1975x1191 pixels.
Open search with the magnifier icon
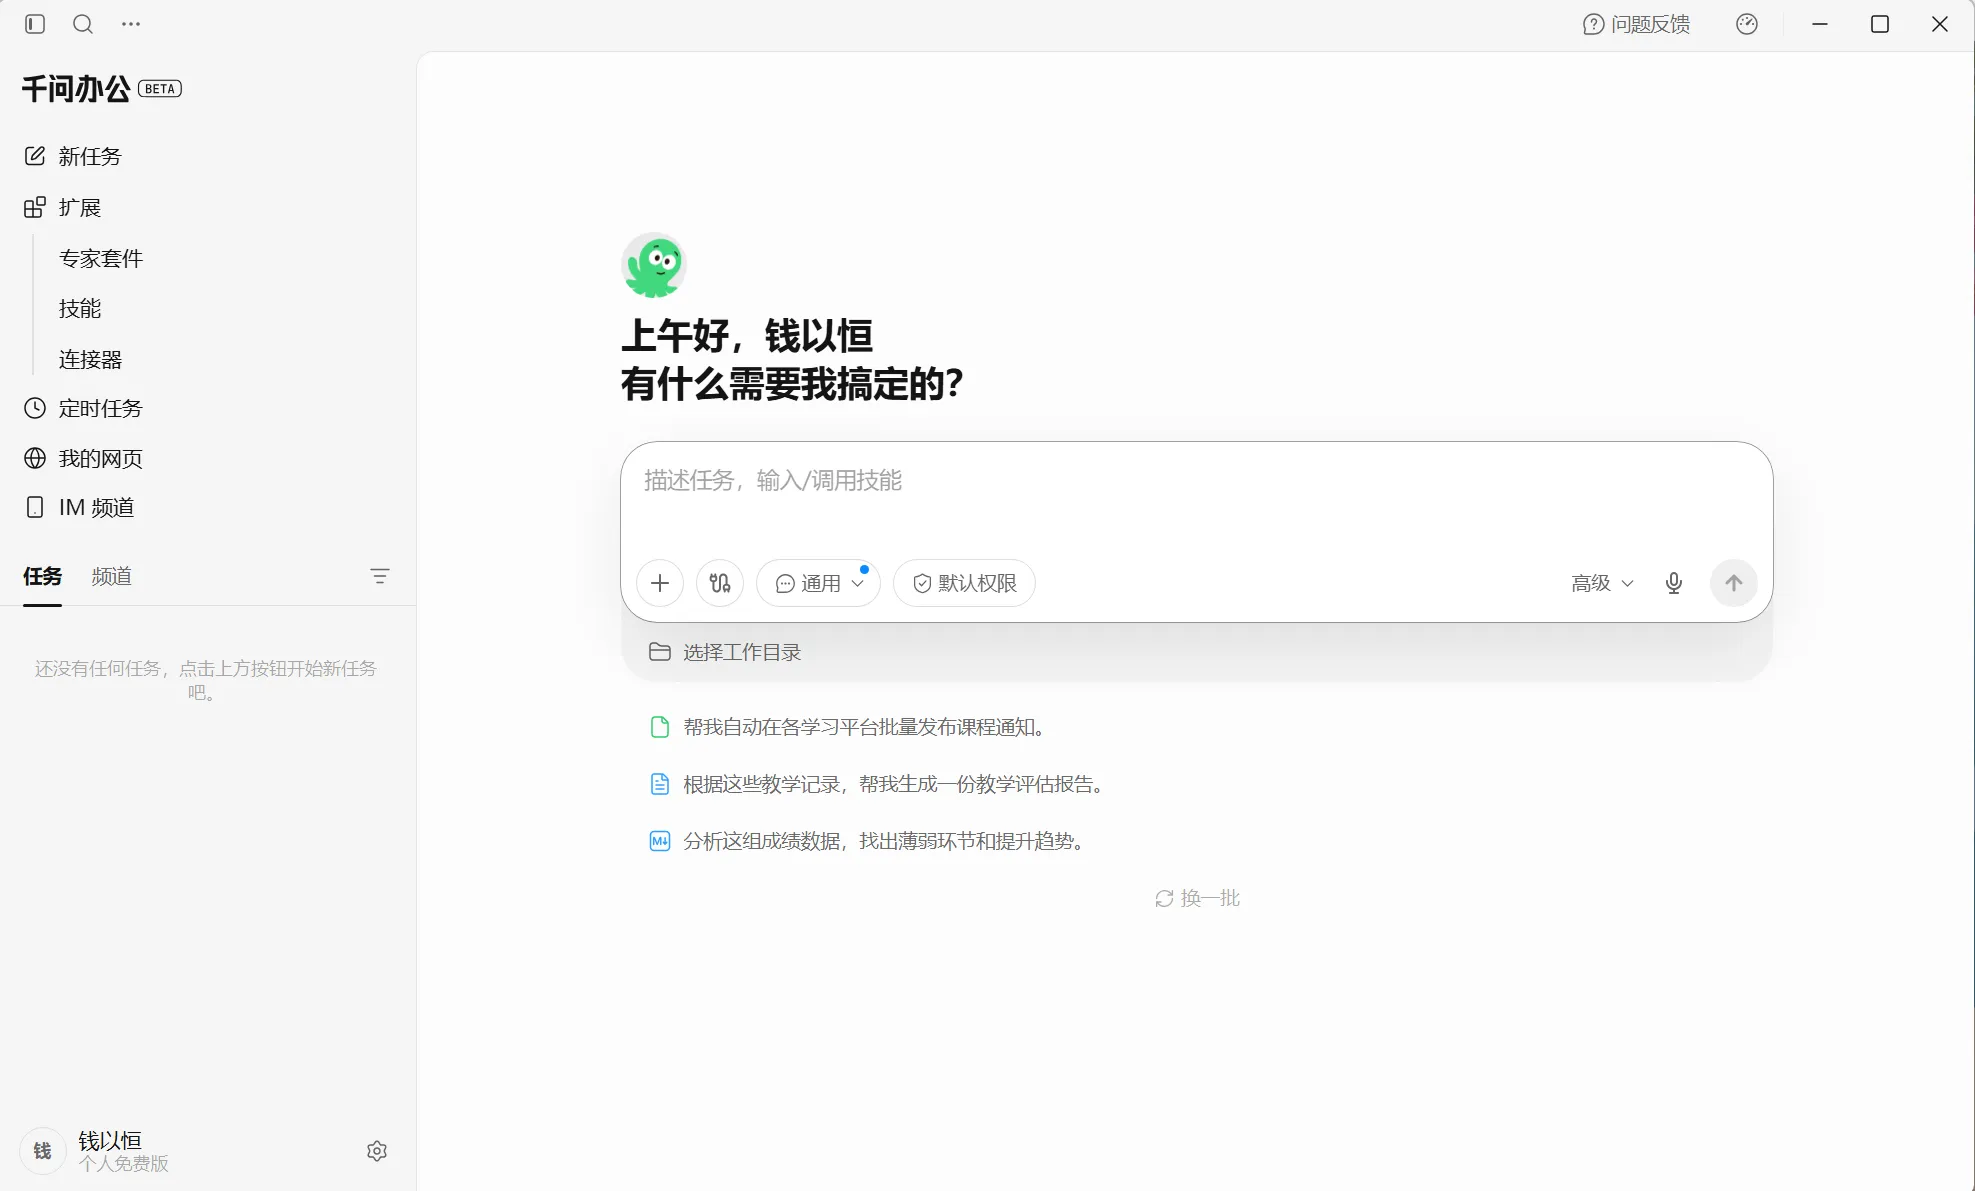click(83, 24)
